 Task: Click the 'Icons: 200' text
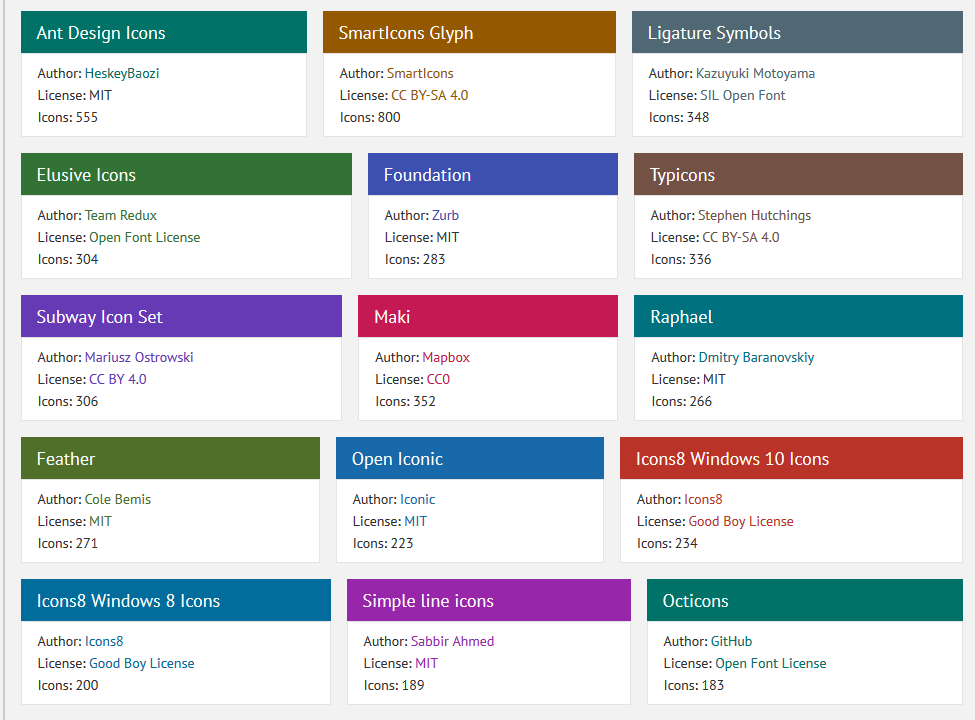[x=68, y=685]
